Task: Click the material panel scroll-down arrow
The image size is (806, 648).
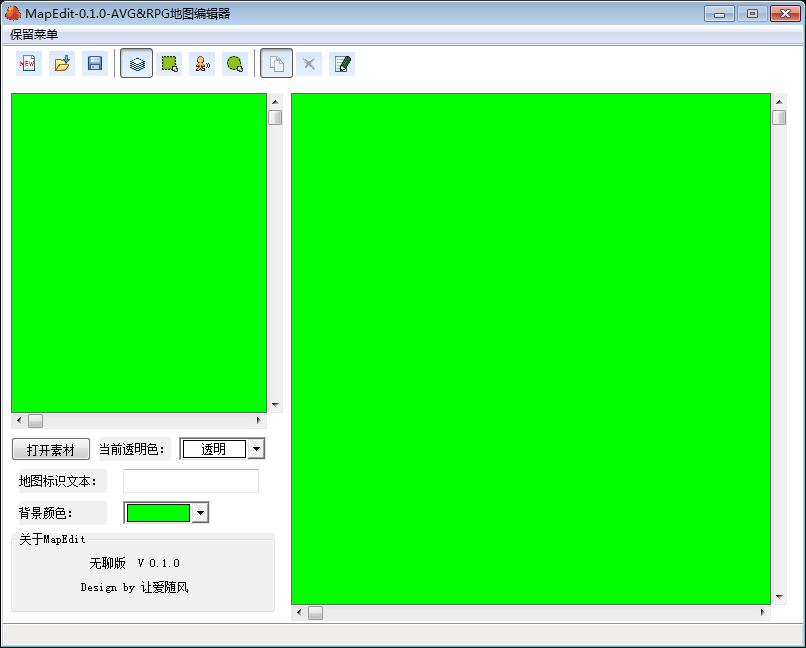Action: (275, 405)
